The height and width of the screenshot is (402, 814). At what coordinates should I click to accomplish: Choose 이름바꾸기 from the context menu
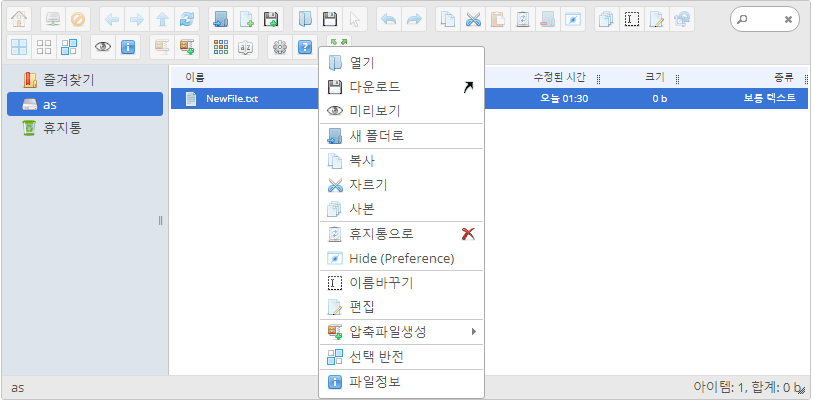pos(401,283)
